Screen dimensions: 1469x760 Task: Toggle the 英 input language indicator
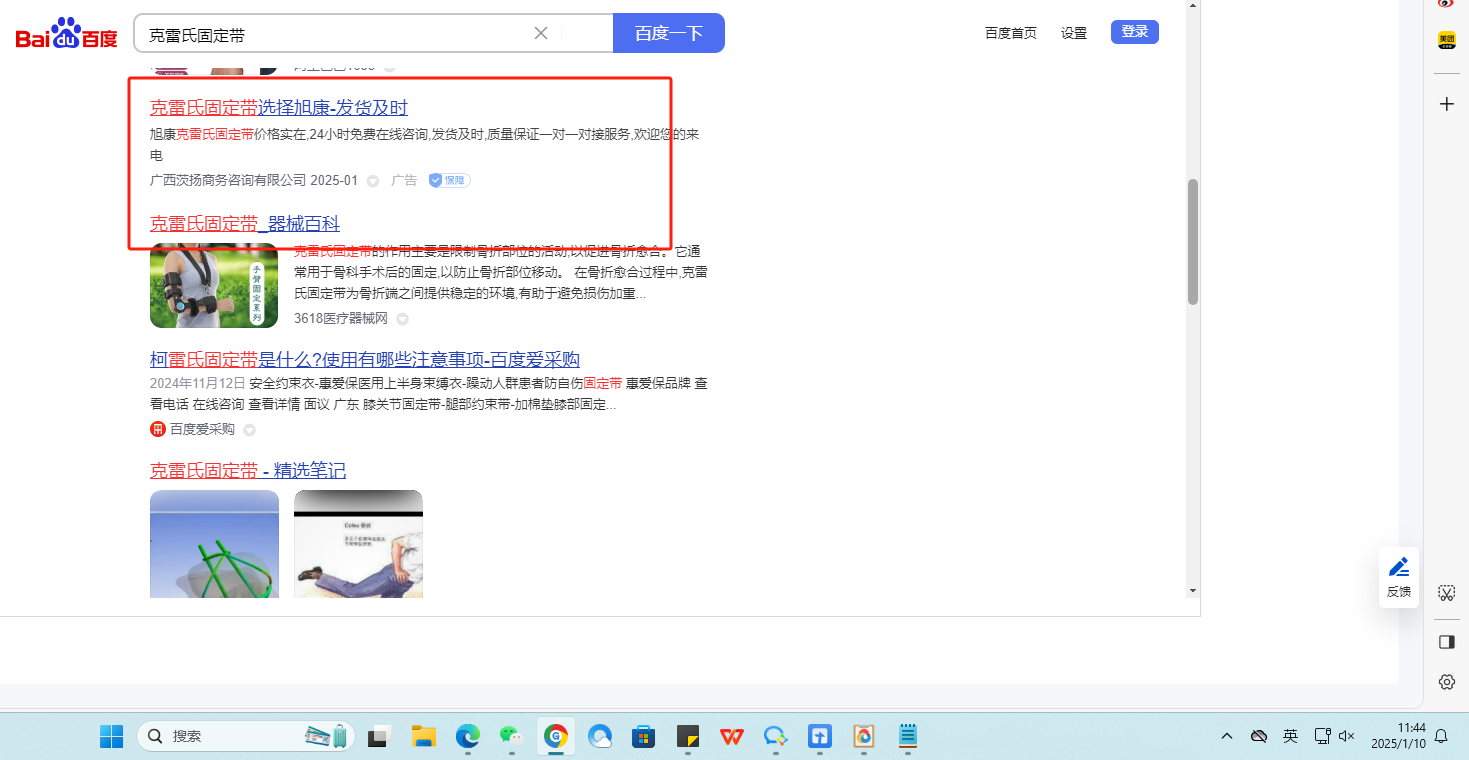pos(1290,736)
